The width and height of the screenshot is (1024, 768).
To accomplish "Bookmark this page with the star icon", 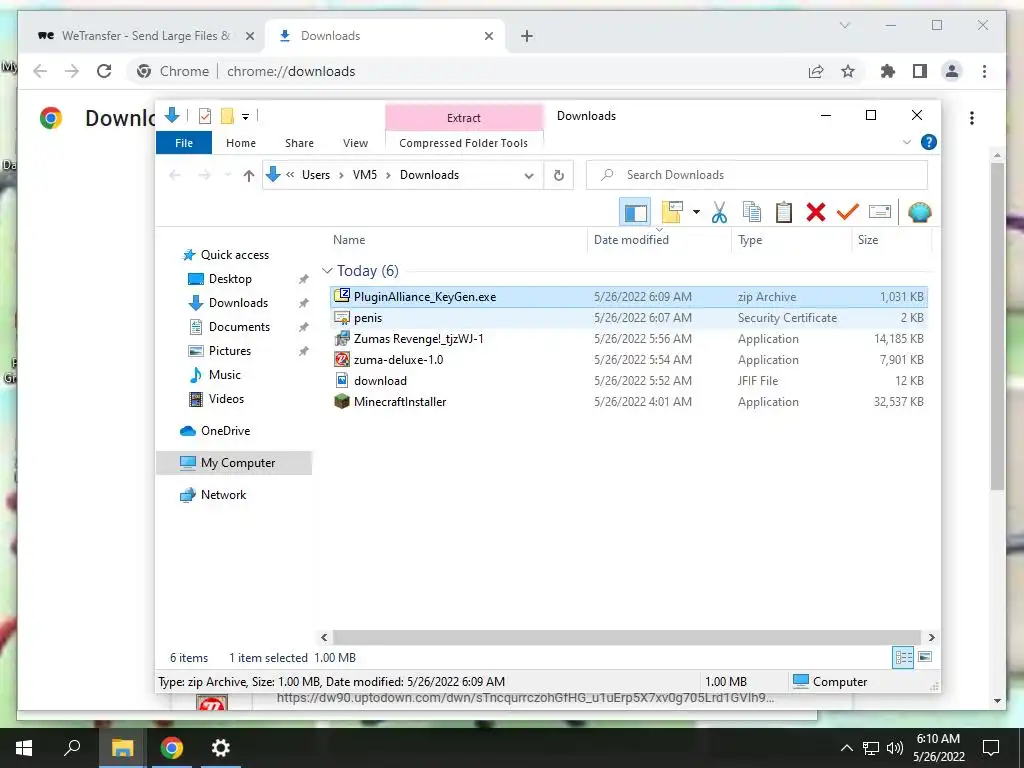I will point(848,71).
